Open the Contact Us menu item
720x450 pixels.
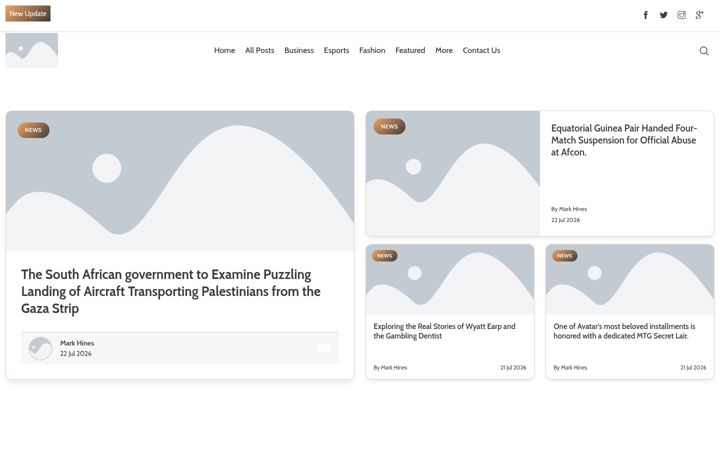tap(481, 51)
